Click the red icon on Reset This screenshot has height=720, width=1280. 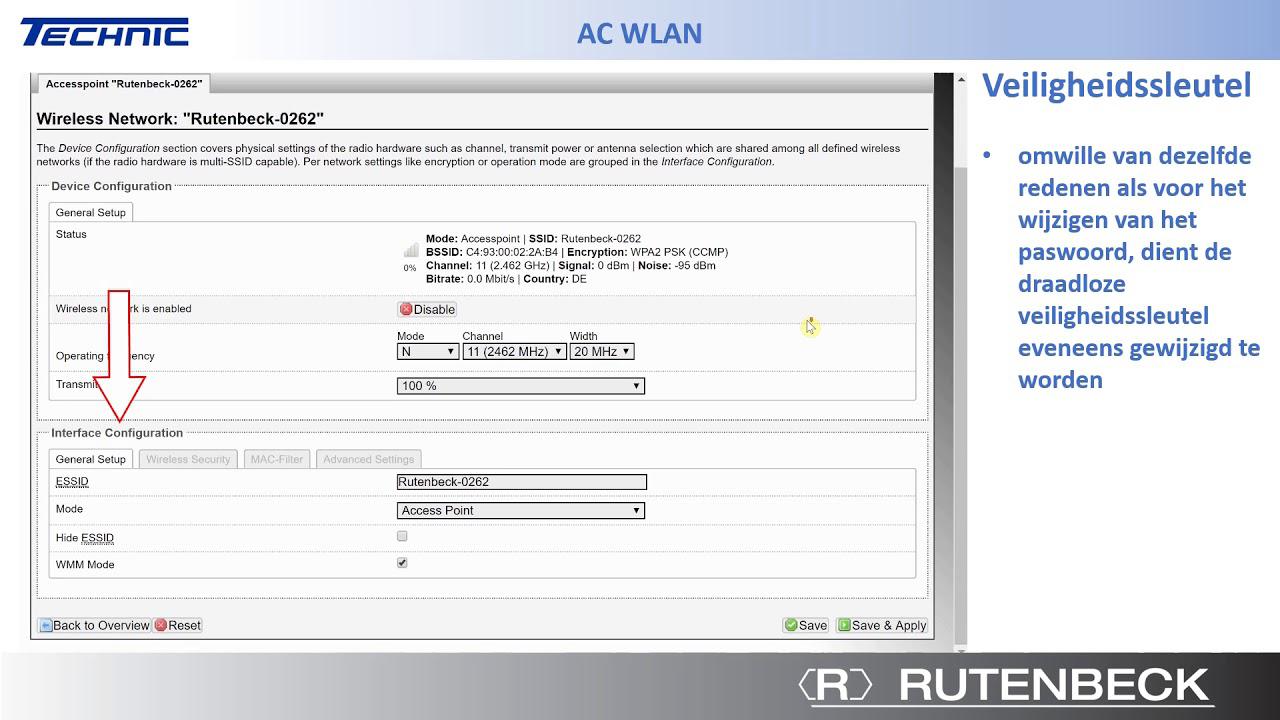(161, 625)
